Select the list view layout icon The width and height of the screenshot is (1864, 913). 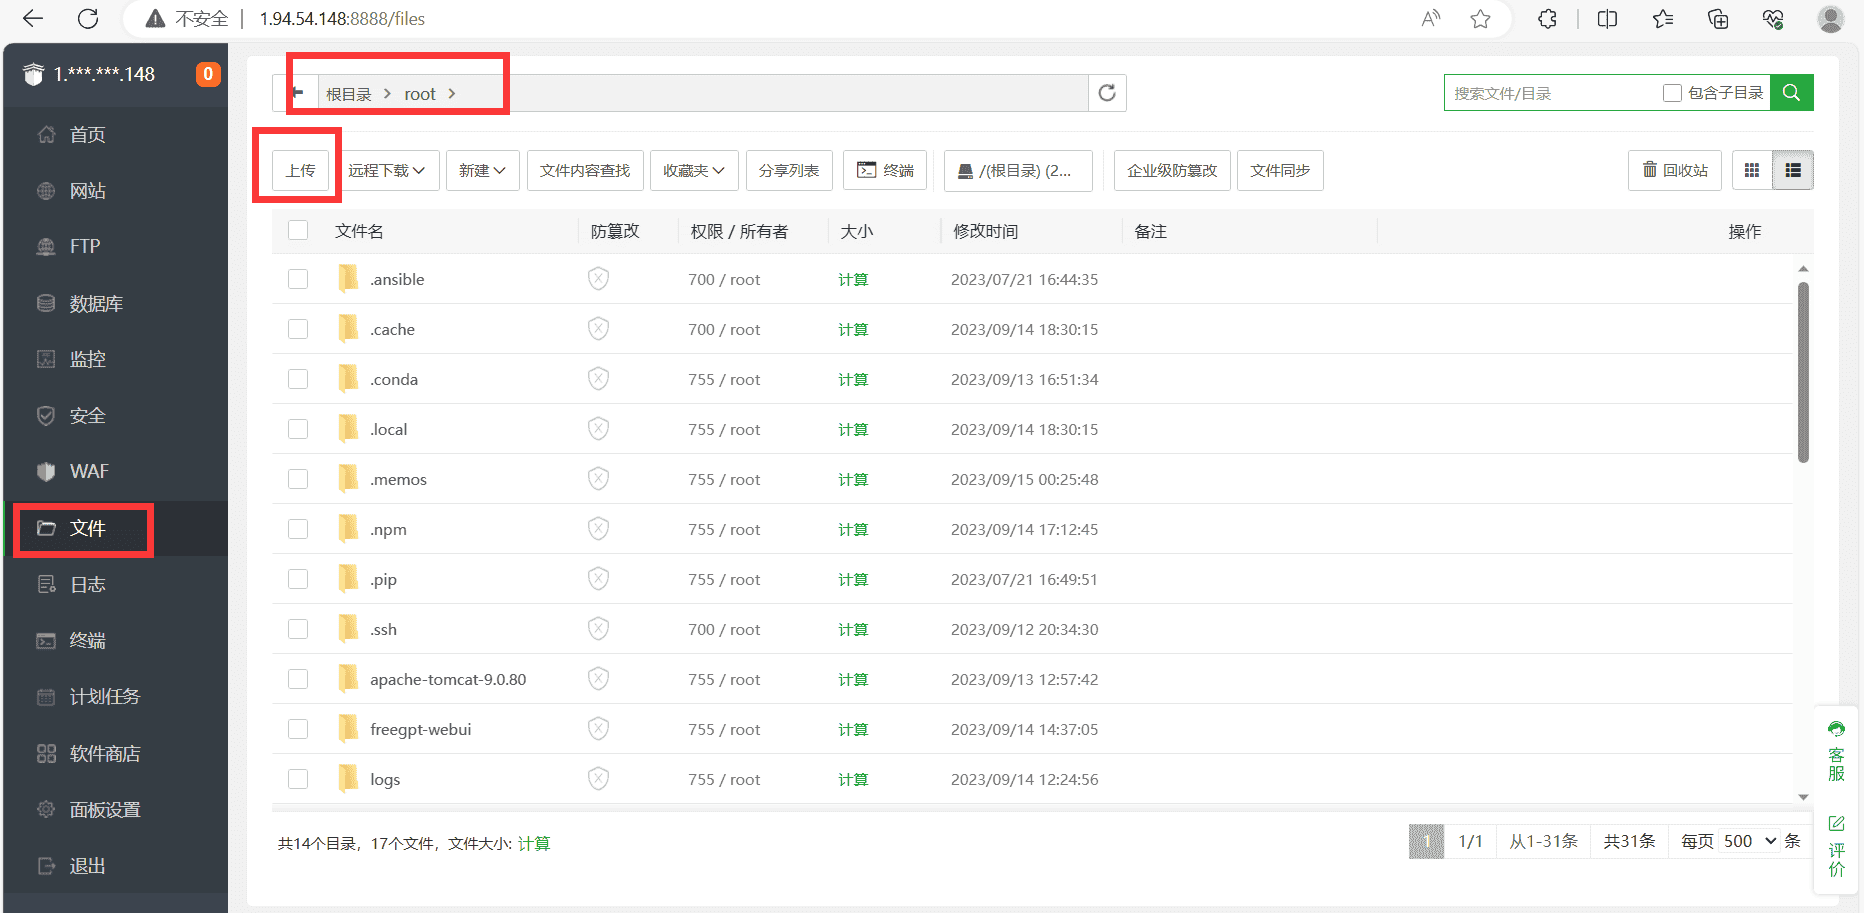click(1793, 170)
